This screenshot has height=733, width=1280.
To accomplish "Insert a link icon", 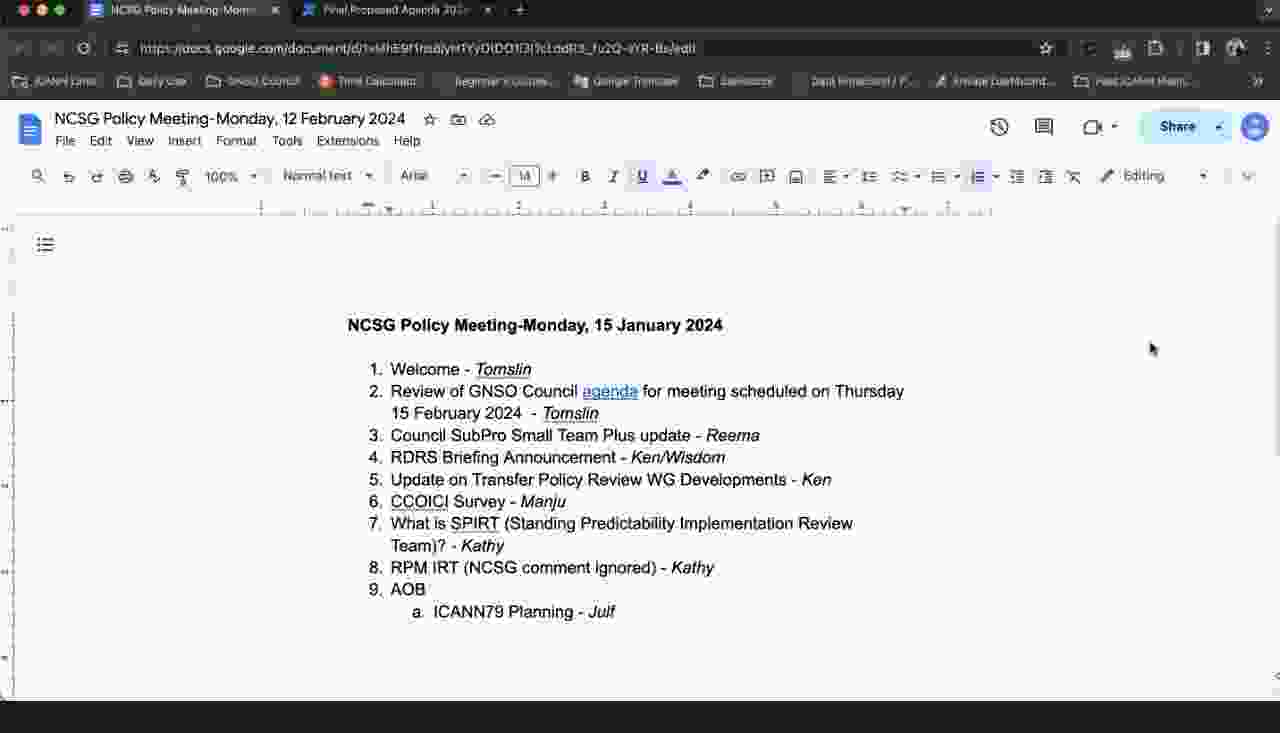I will (738, 176).
